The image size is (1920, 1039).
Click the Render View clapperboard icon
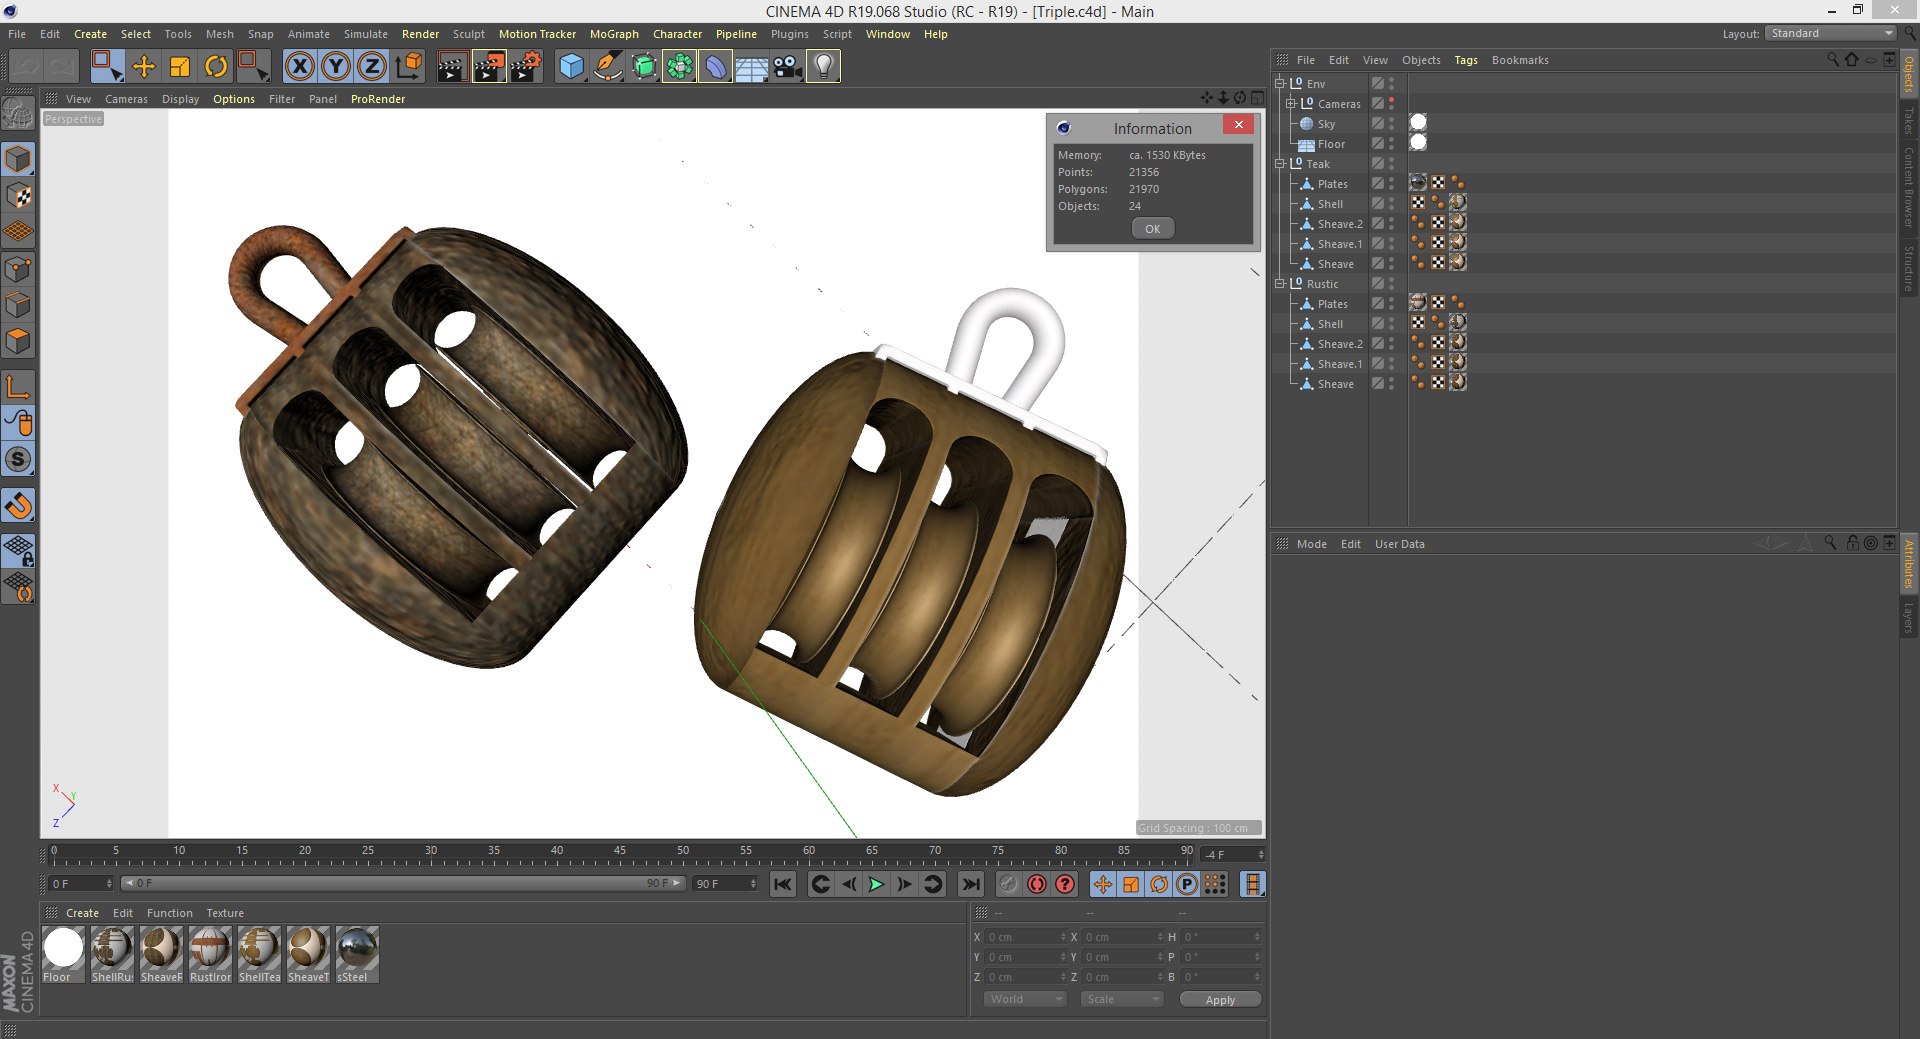[x=452, y=67]
